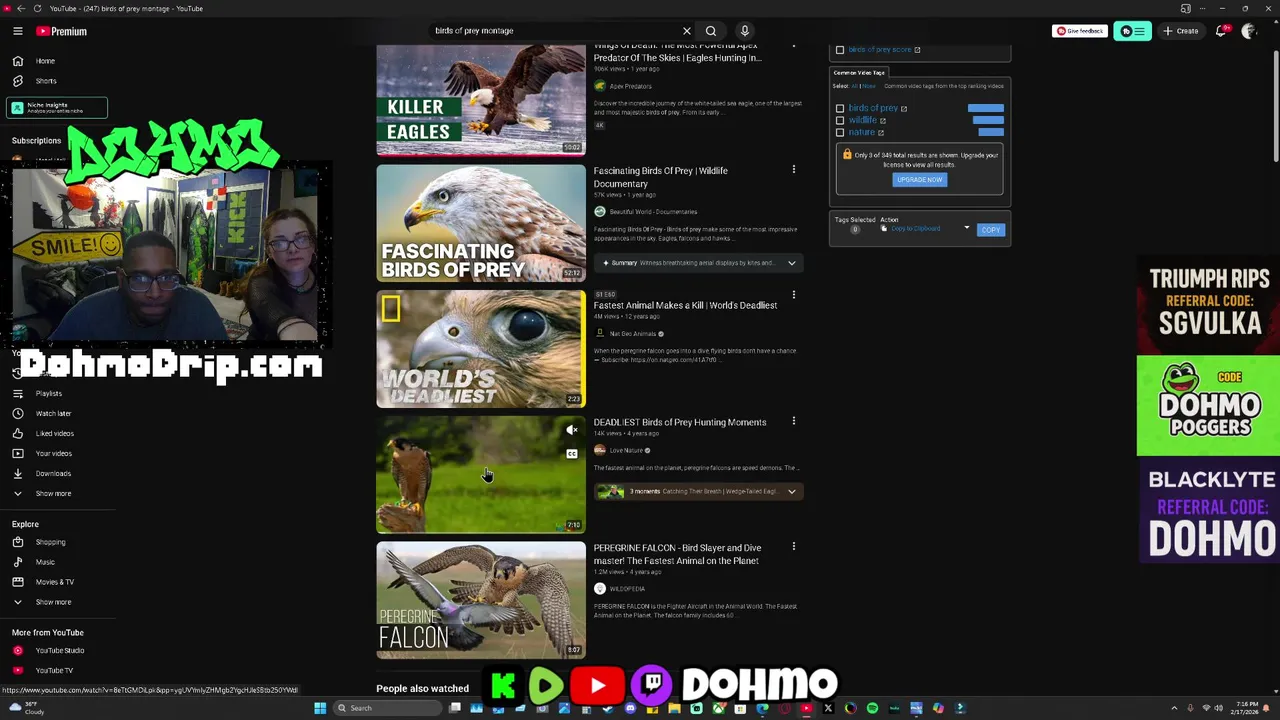Open the WILDOPEDIA channel
The width and height of the screenshot is (1280, 720).
point(627,589)
